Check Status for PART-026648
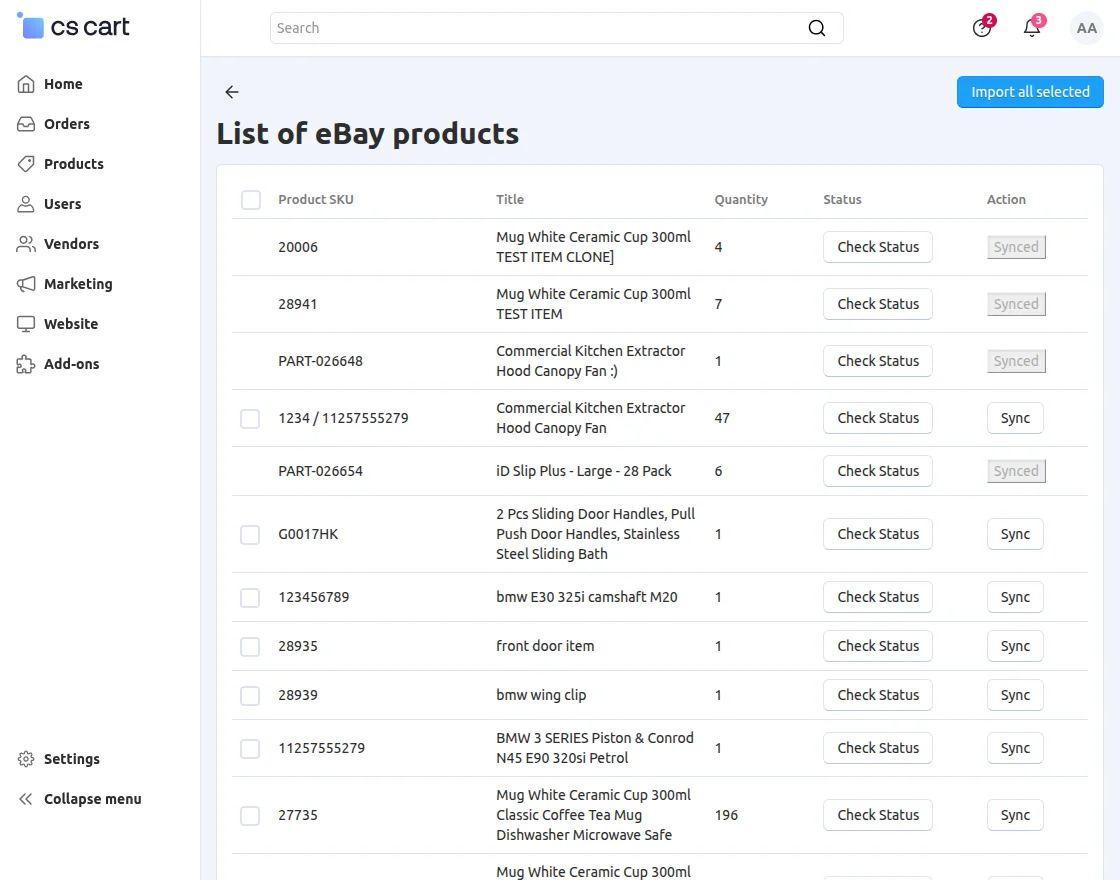1120x880 pixels. pyautogui.click(x=877, y=361)
